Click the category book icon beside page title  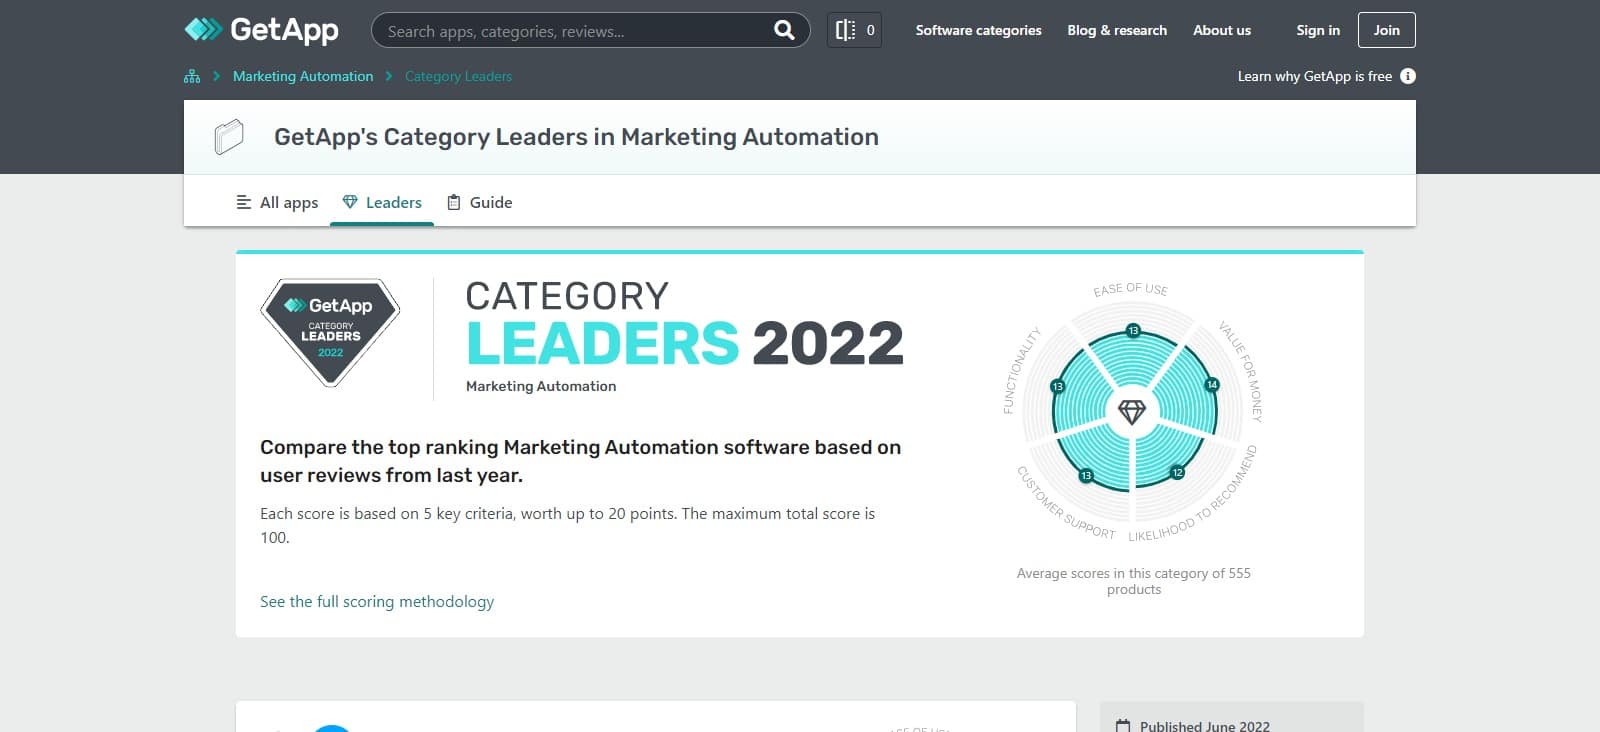(x=229, y=137)
